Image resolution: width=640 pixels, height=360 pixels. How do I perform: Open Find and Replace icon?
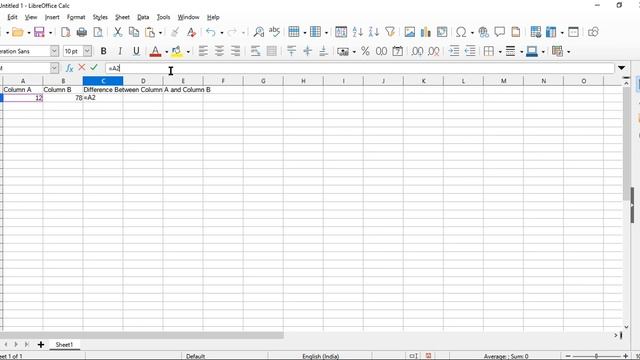[258, 32]
